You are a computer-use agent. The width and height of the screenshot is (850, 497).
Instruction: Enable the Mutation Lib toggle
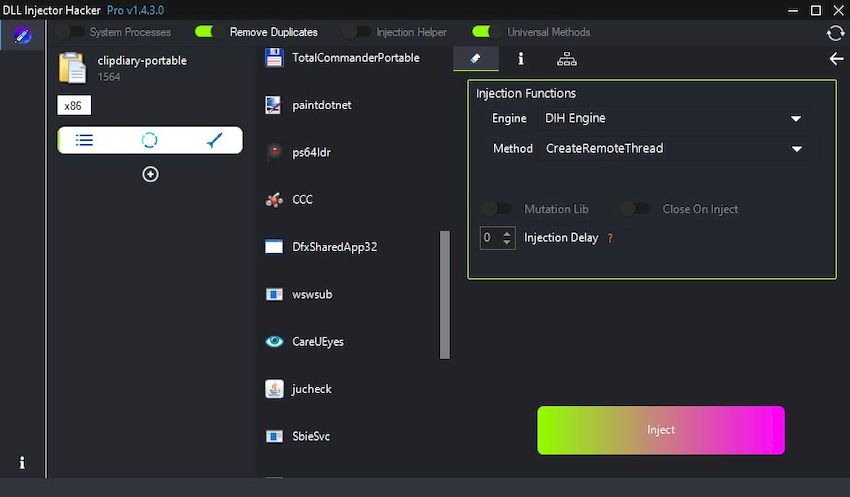[497, 209]
